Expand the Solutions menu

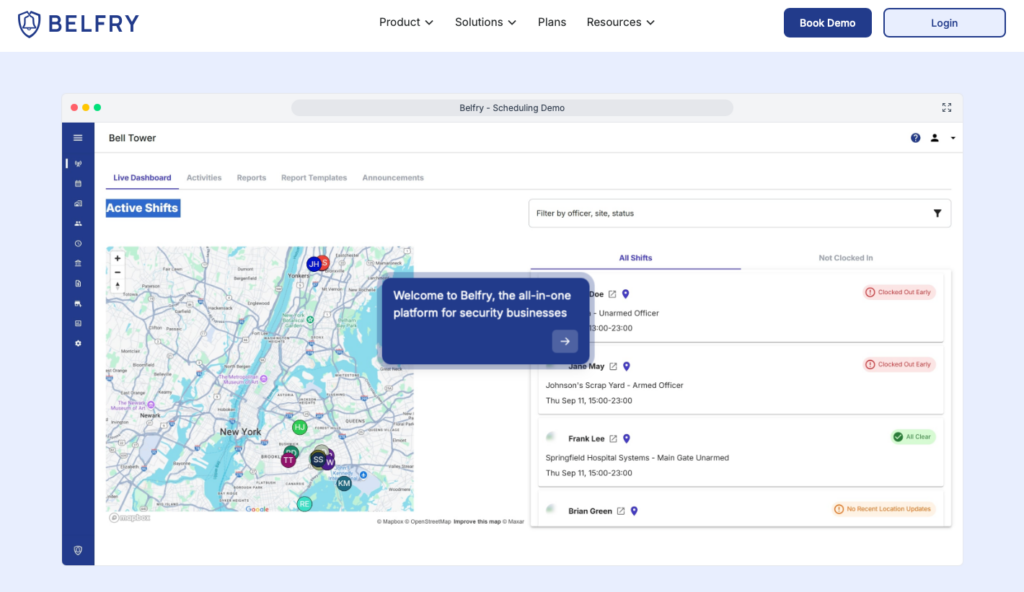pos(485,22)
